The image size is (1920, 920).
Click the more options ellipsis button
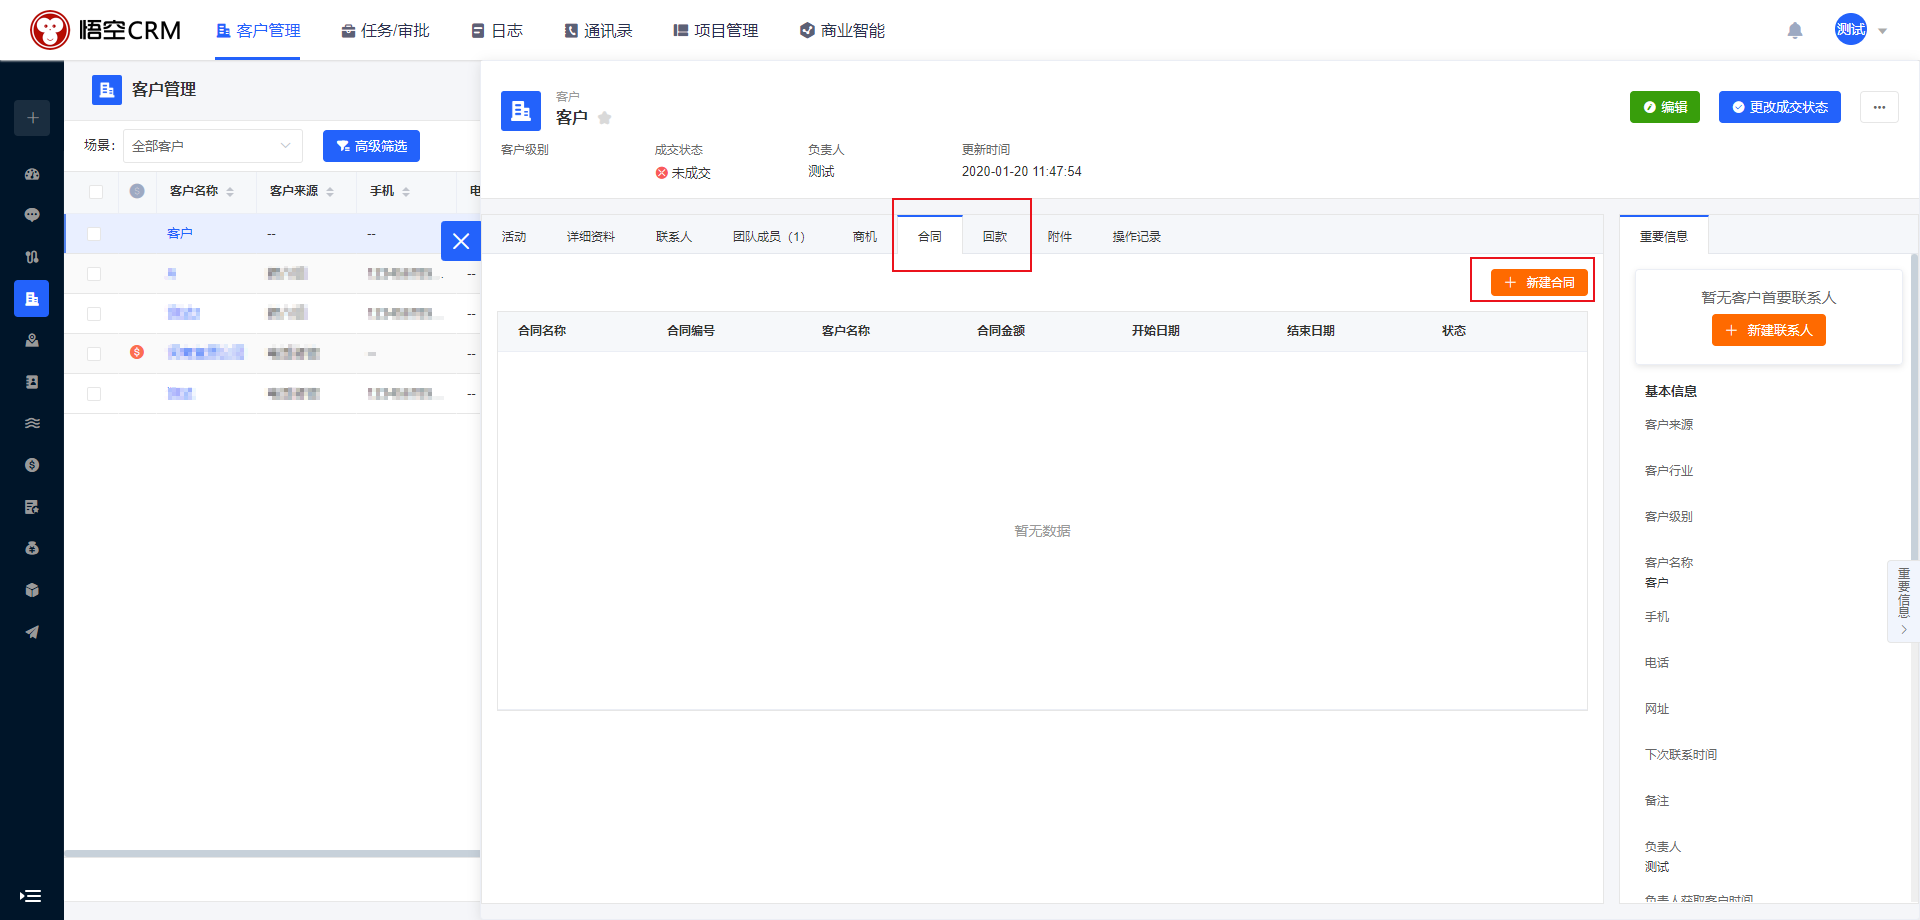1879,107
